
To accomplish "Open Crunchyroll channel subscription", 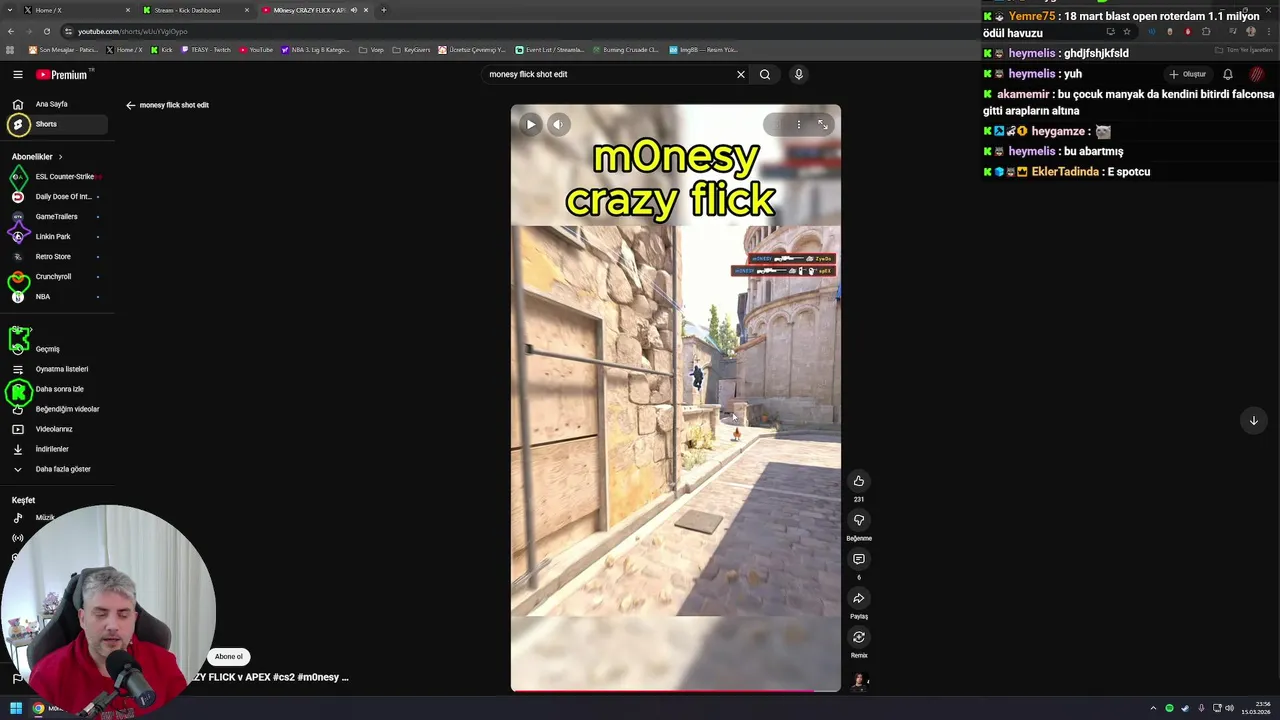I will pos(55,277).
